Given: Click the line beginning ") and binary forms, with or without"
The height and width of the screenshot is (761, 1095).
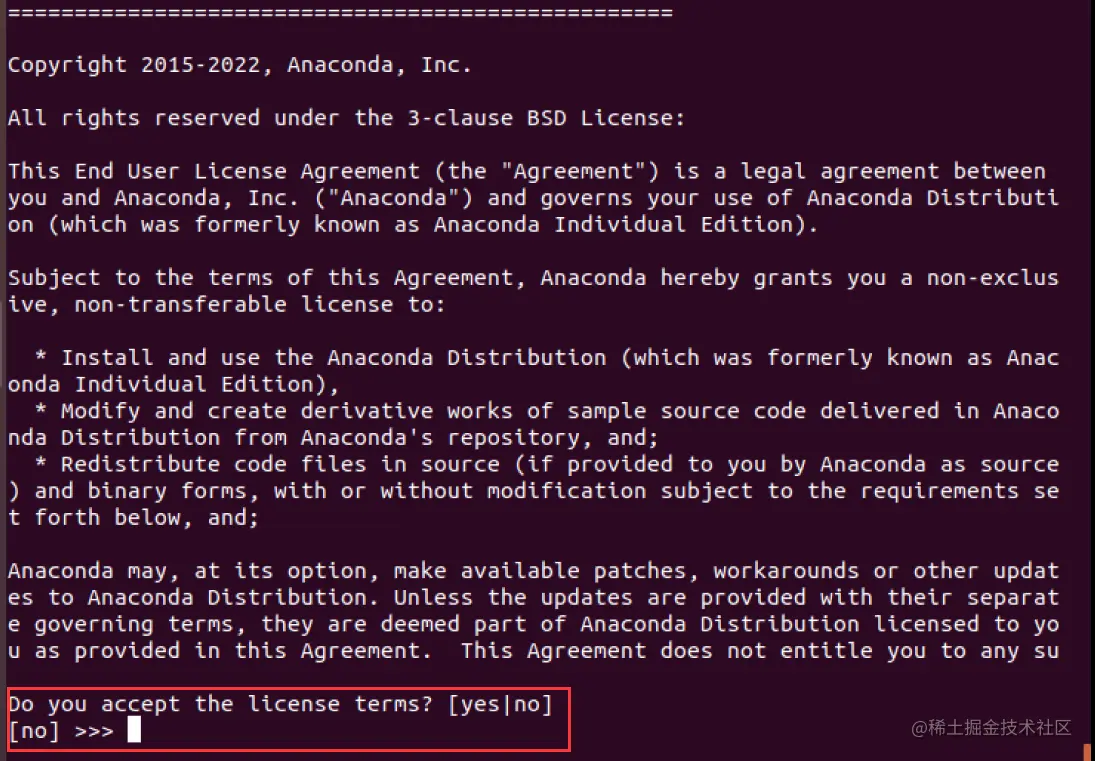Looking at the screenshot, I should click(534, 491).
